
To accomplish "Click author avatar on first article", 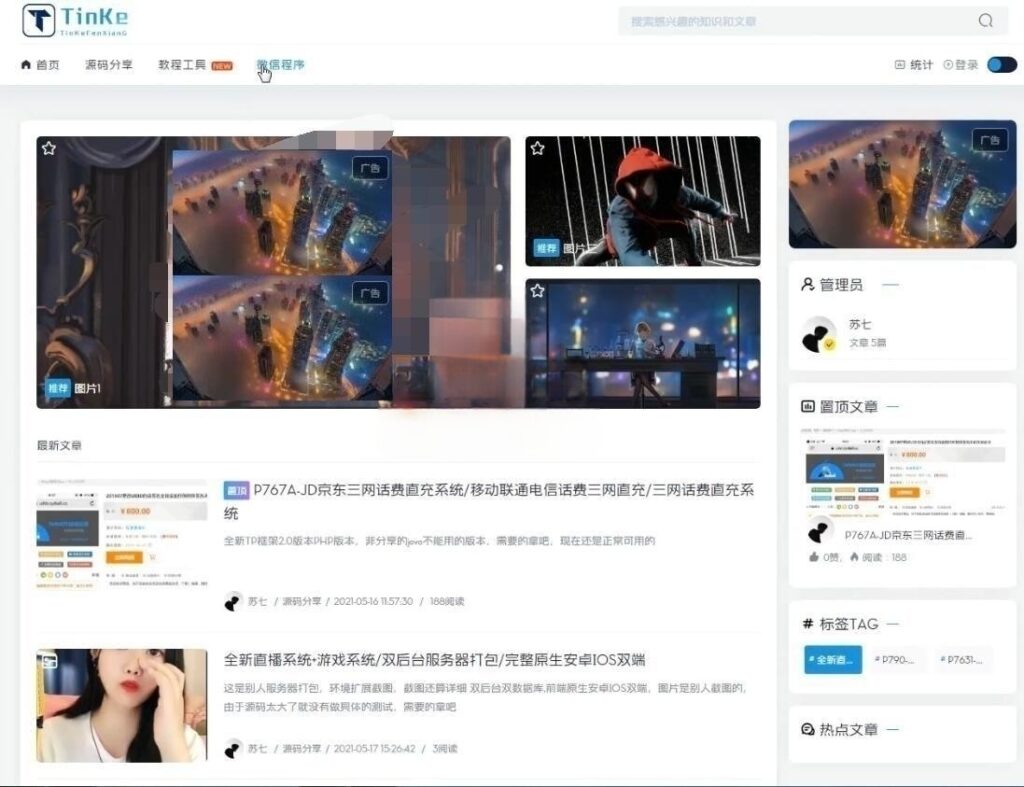I will (x=233, y=602).
